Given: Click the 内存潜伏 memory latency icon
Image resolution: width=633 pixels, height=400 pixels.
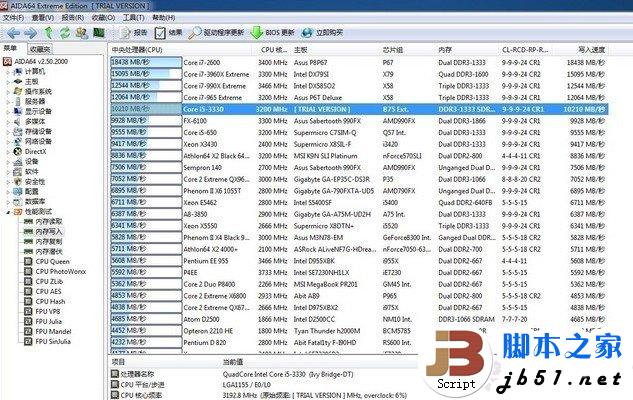Looking at the screenshot, I should (x=28, y=251).
